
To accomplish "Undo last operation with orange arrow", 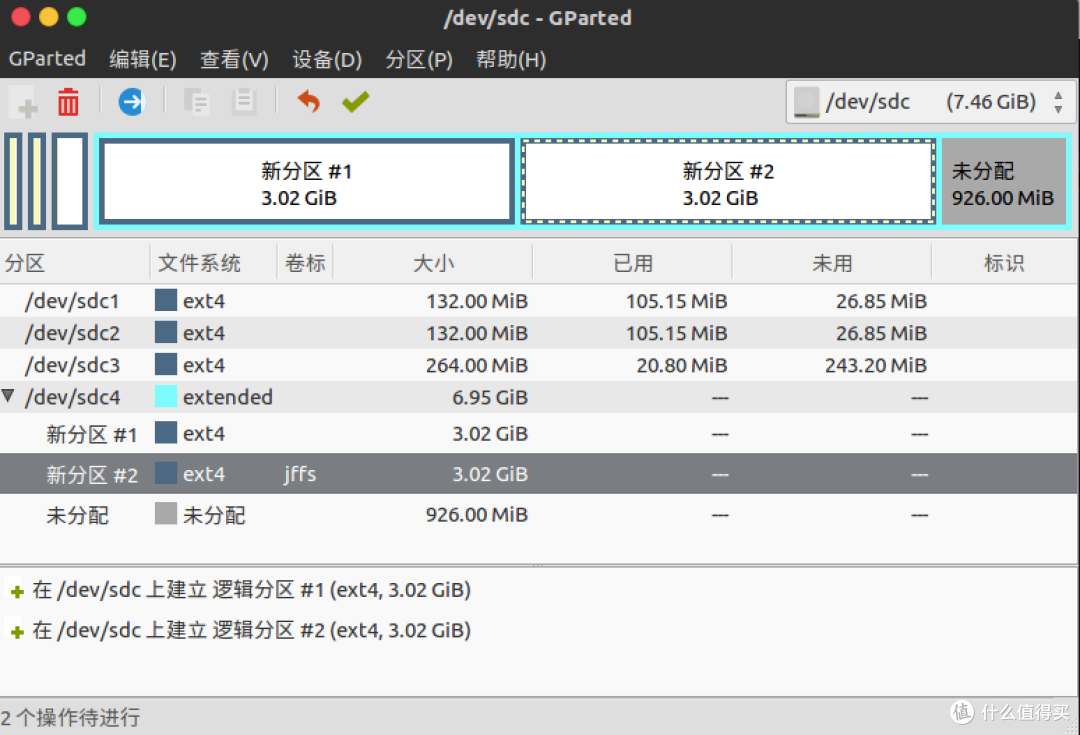I will [309, 101].
